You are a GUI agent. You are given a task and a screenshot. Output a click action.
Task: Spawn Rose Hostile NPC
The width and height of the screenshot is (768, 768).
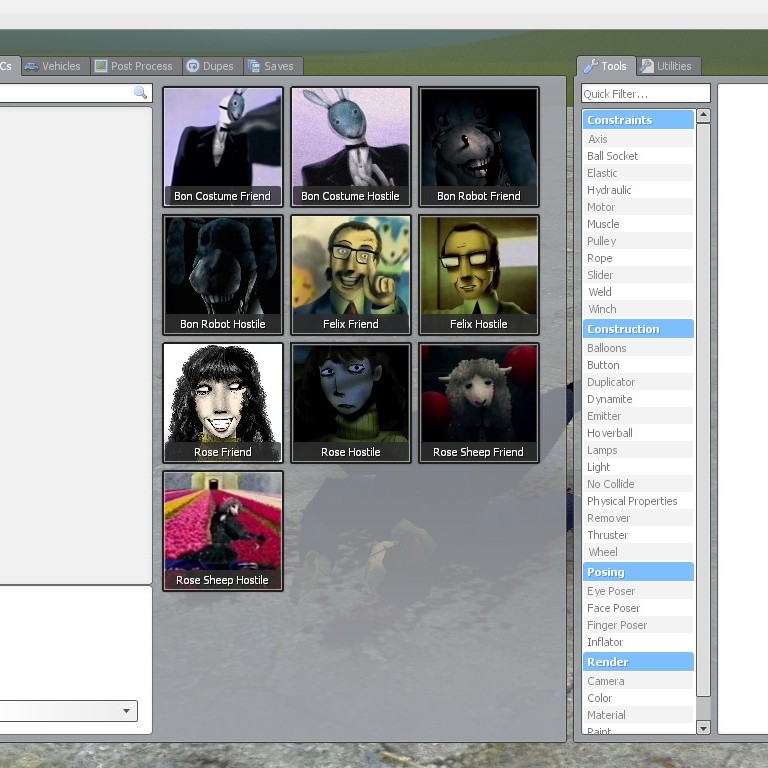pyautogui.click(x=351, y=403)
